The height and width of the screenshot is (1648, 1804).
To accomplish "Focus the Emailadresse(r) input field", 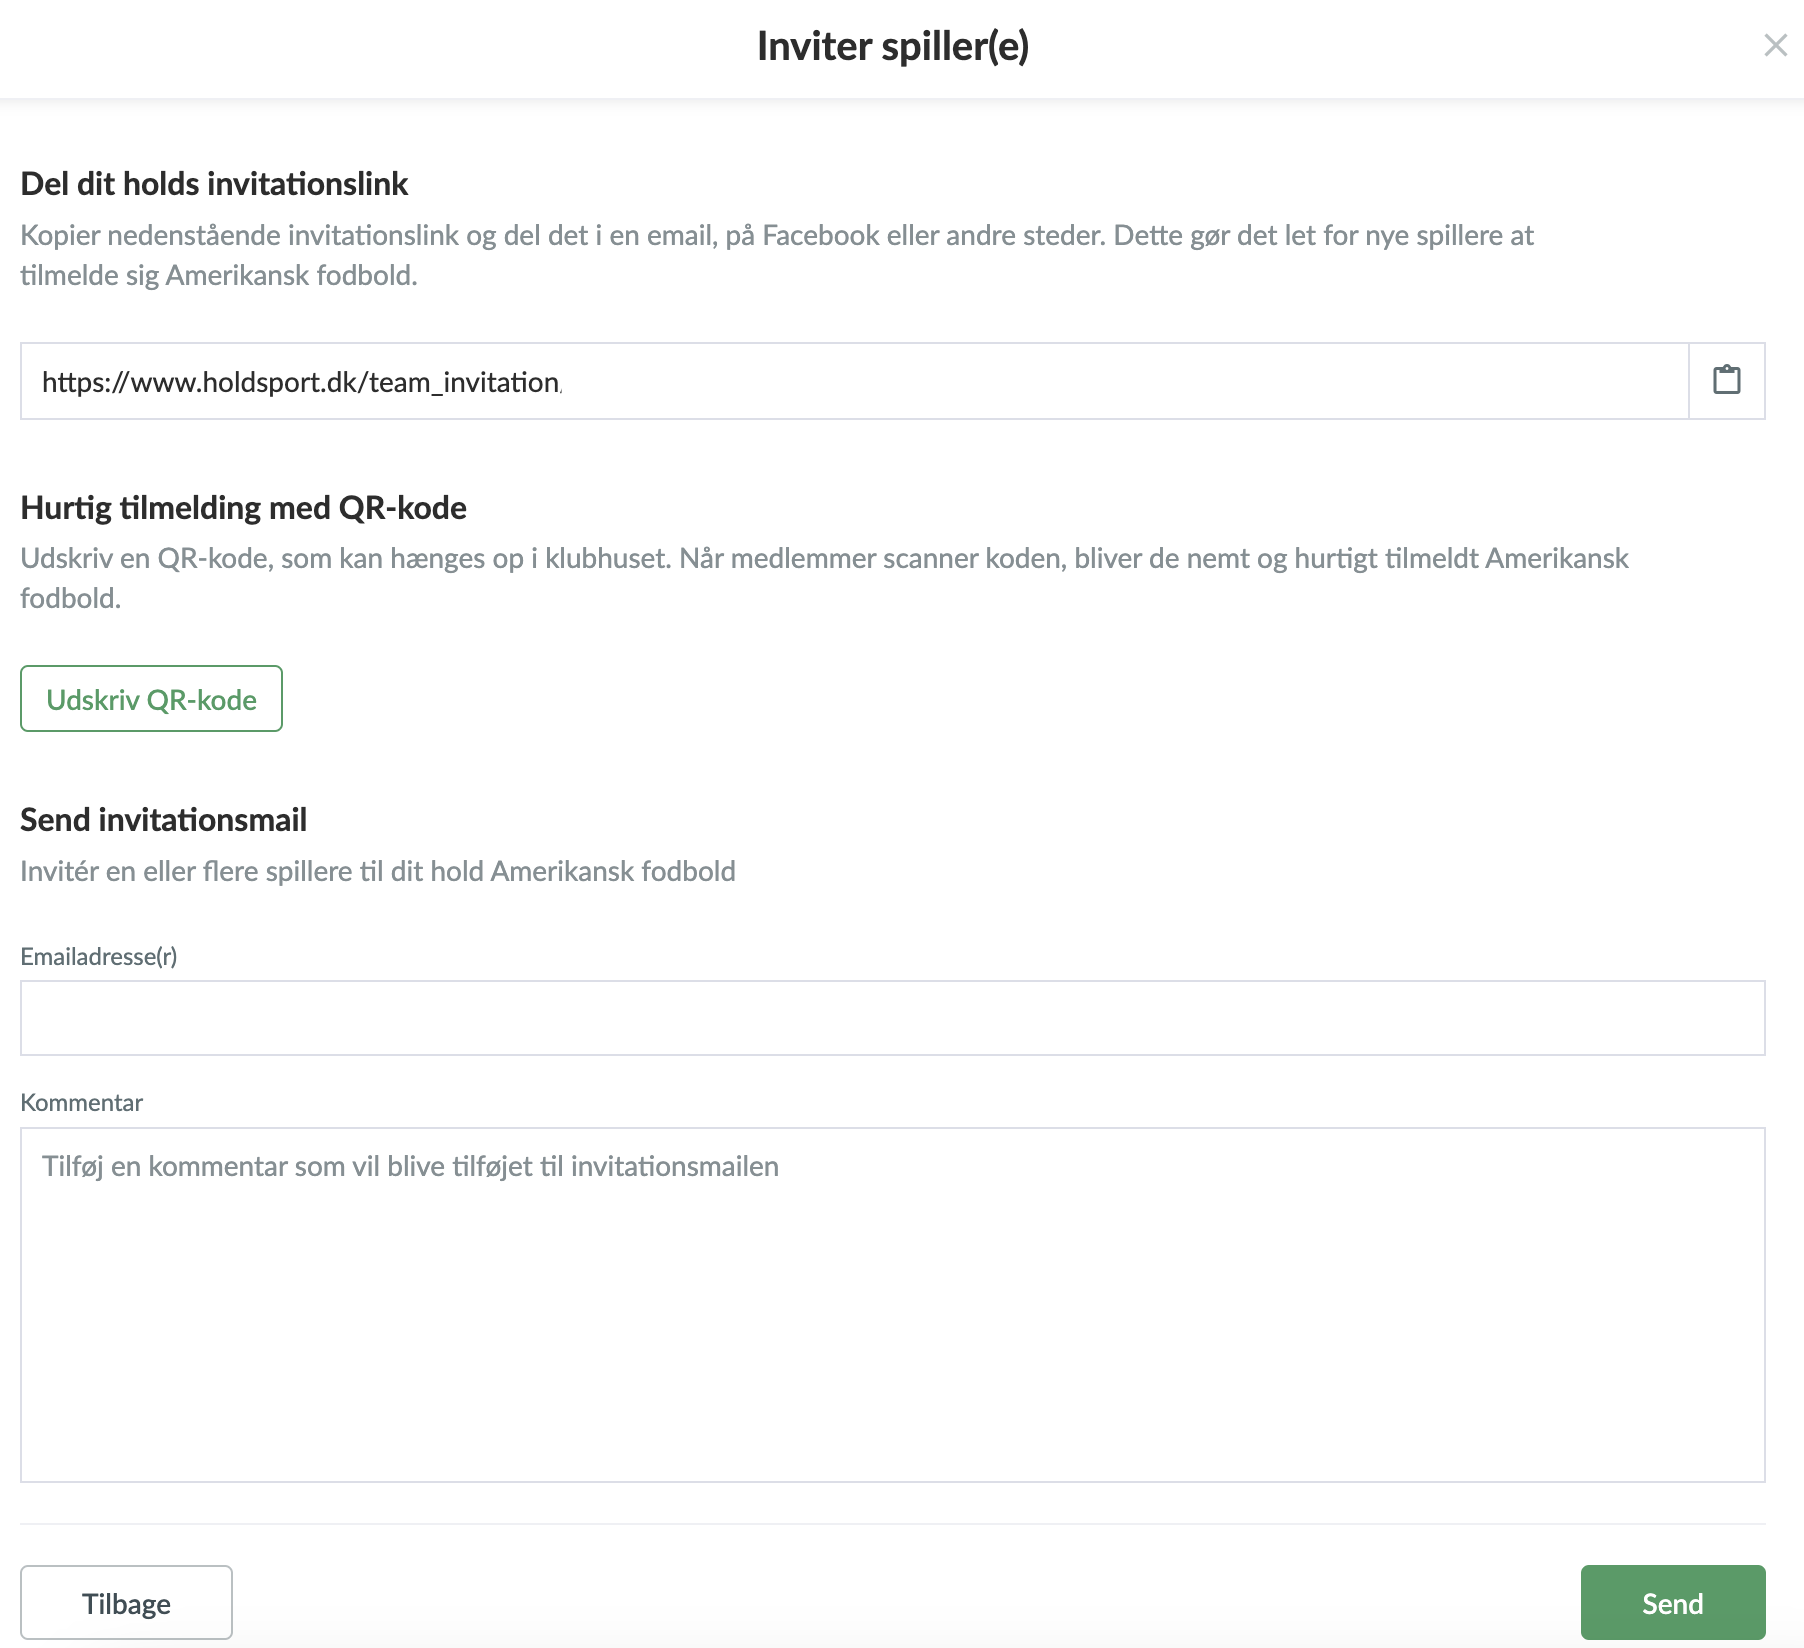I will pos(892,1017).
